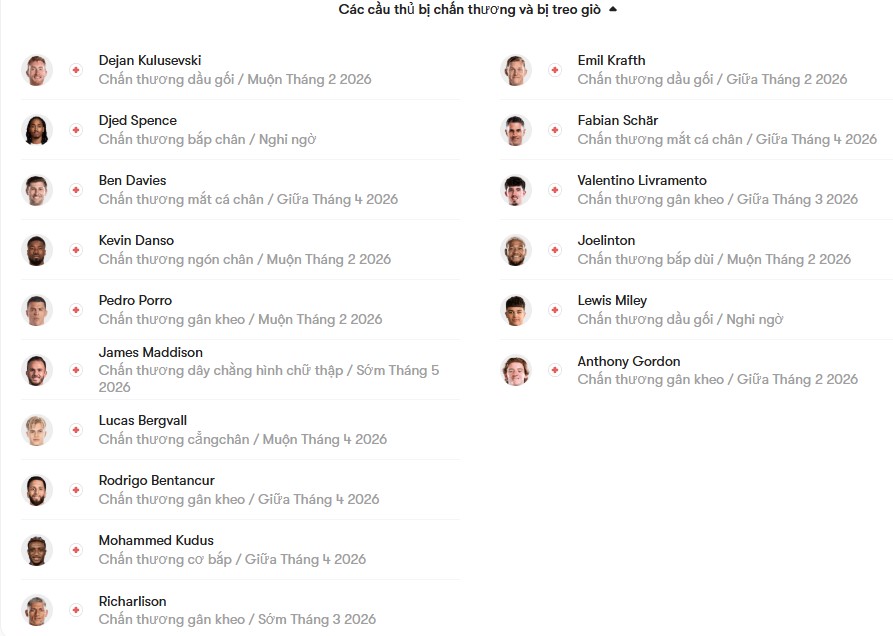Click the red cross icon next to Emil Krafth
The width and height of the screenshot is (893, 636).
[555, 70]
